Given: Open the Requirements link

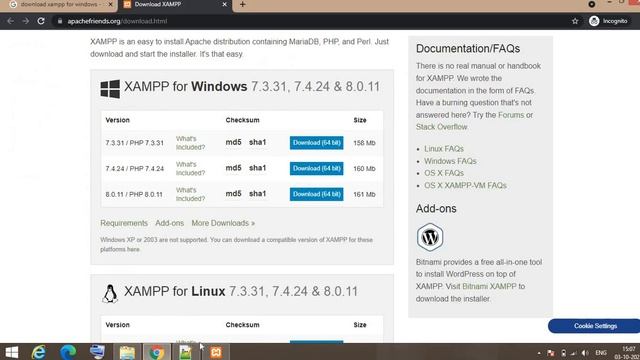Looking at the screenshot, I should [x=124, y=223].
